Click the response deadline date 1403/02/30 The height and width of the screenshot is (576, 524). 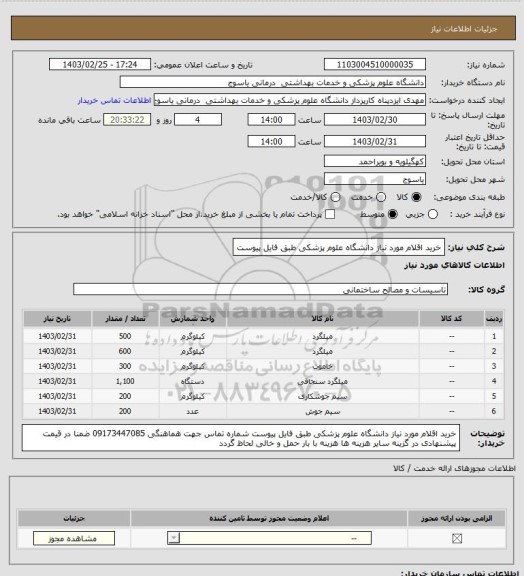(375, 120)
